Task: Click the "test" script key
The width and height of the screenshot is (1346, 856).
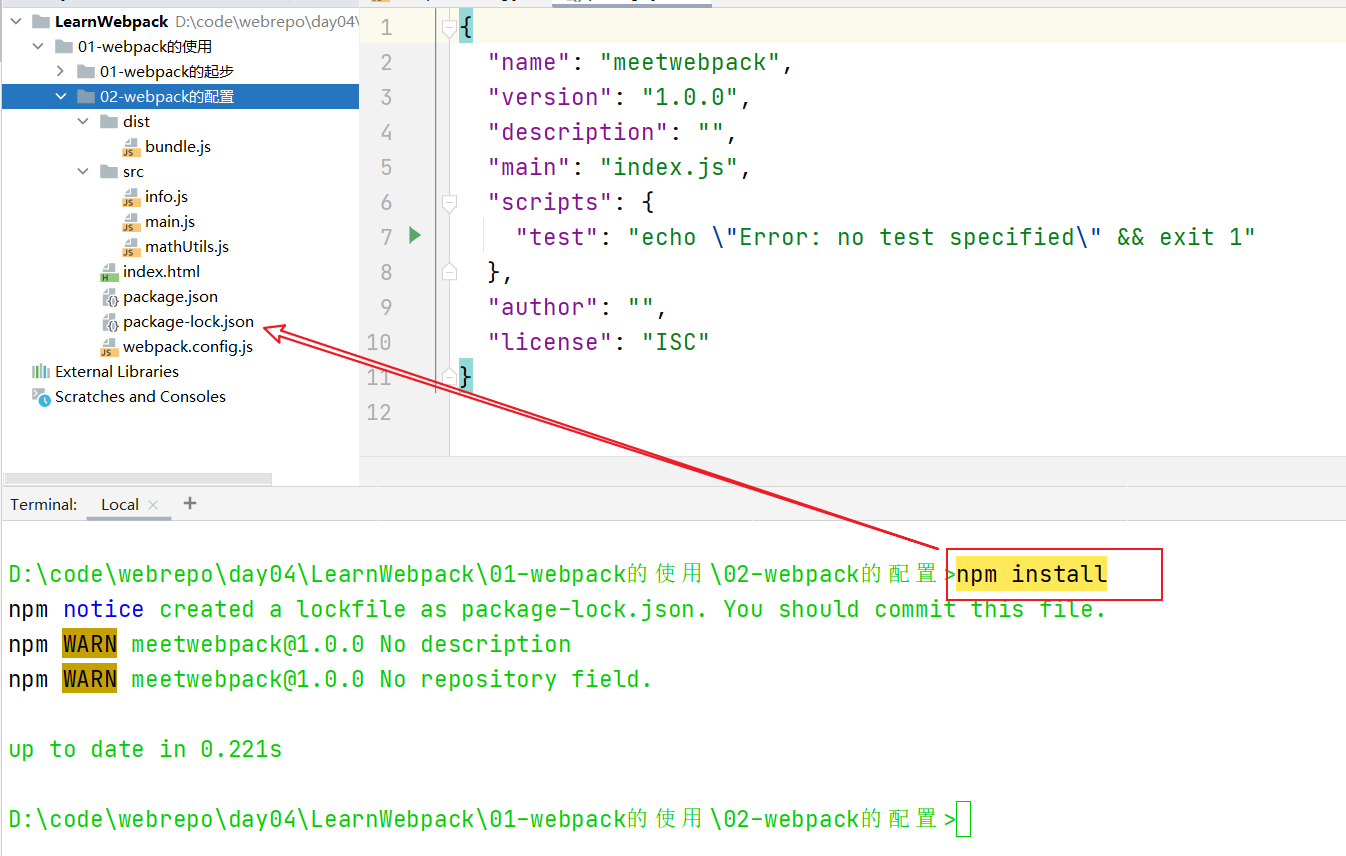Action: tap(557, 237)
